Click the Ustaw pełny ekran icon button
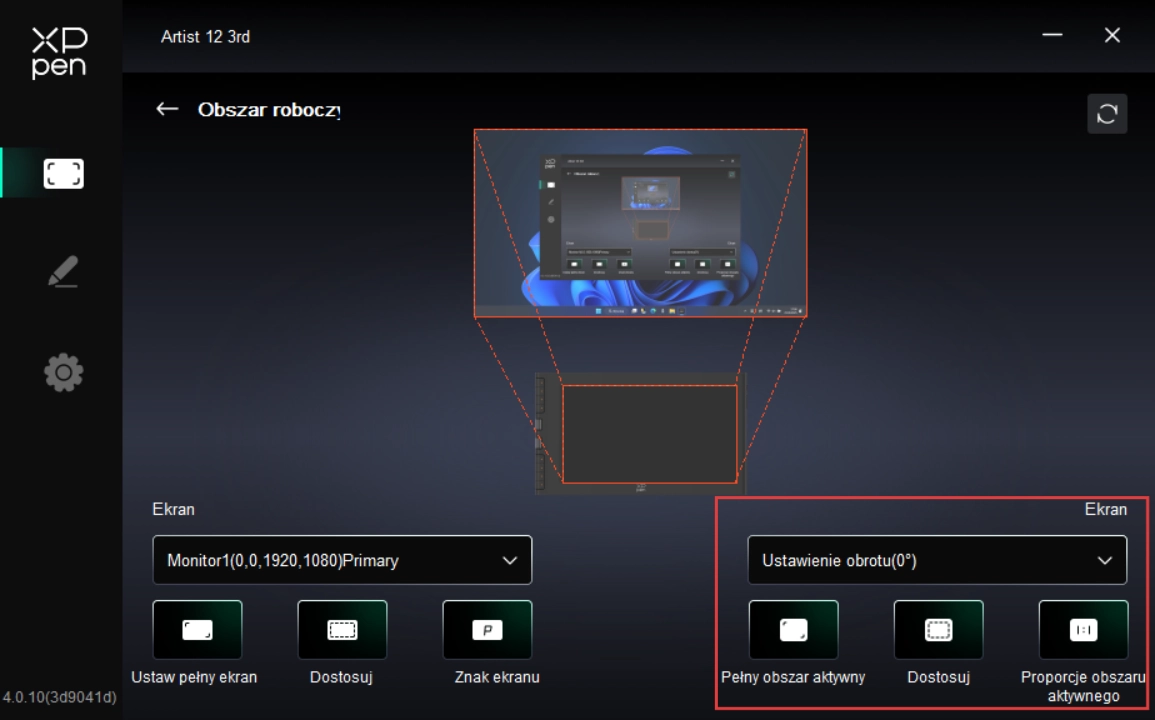 pyautogui.click(x=197, y=630)
